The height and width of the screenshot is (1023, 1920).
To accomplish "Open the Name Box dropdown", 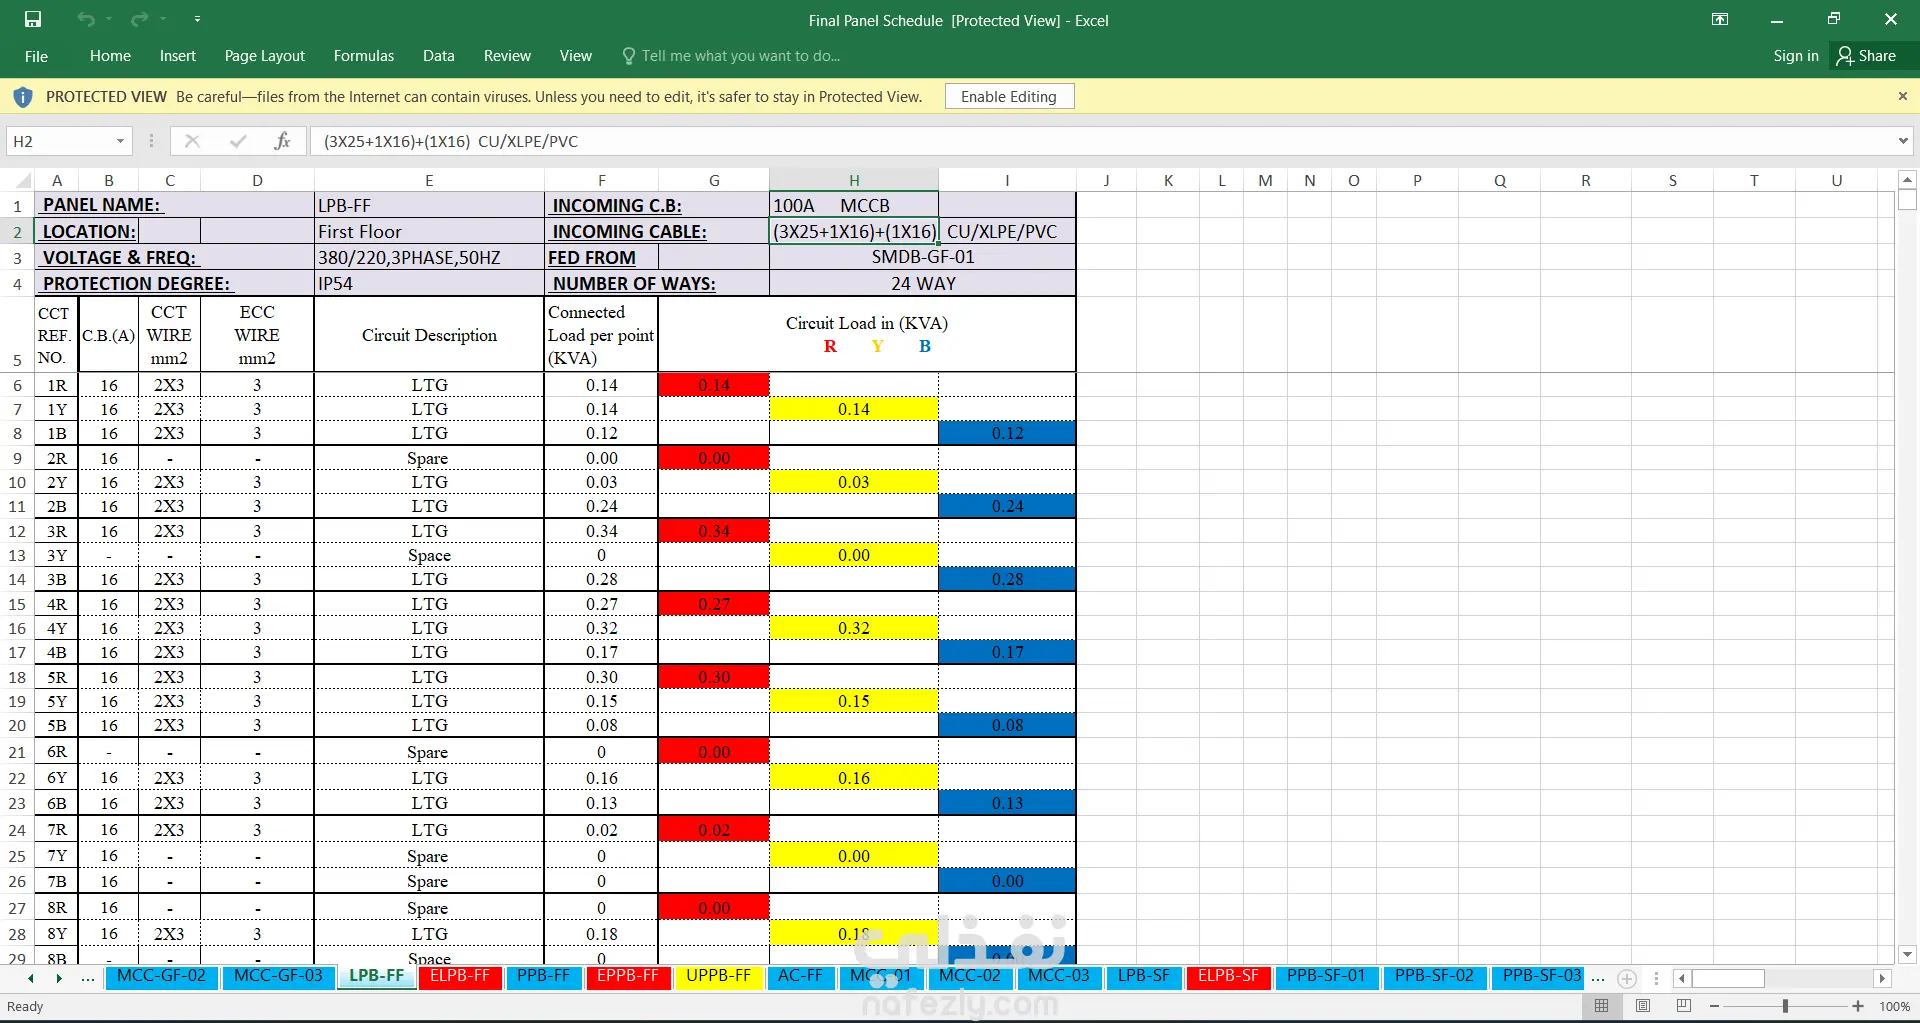I will 120,141.
